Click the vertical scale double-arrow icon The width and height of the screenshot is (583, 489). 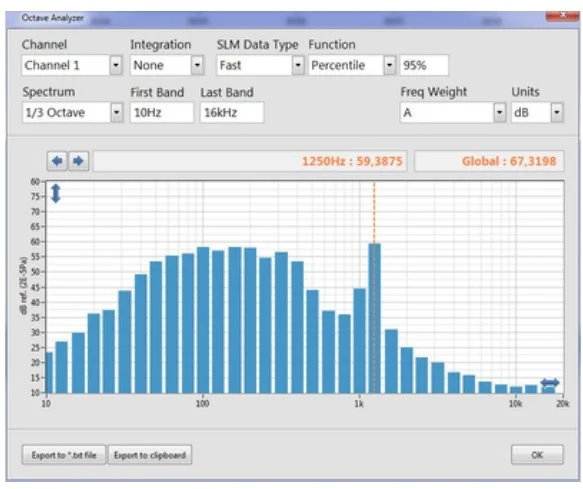[x=56, y=193]
